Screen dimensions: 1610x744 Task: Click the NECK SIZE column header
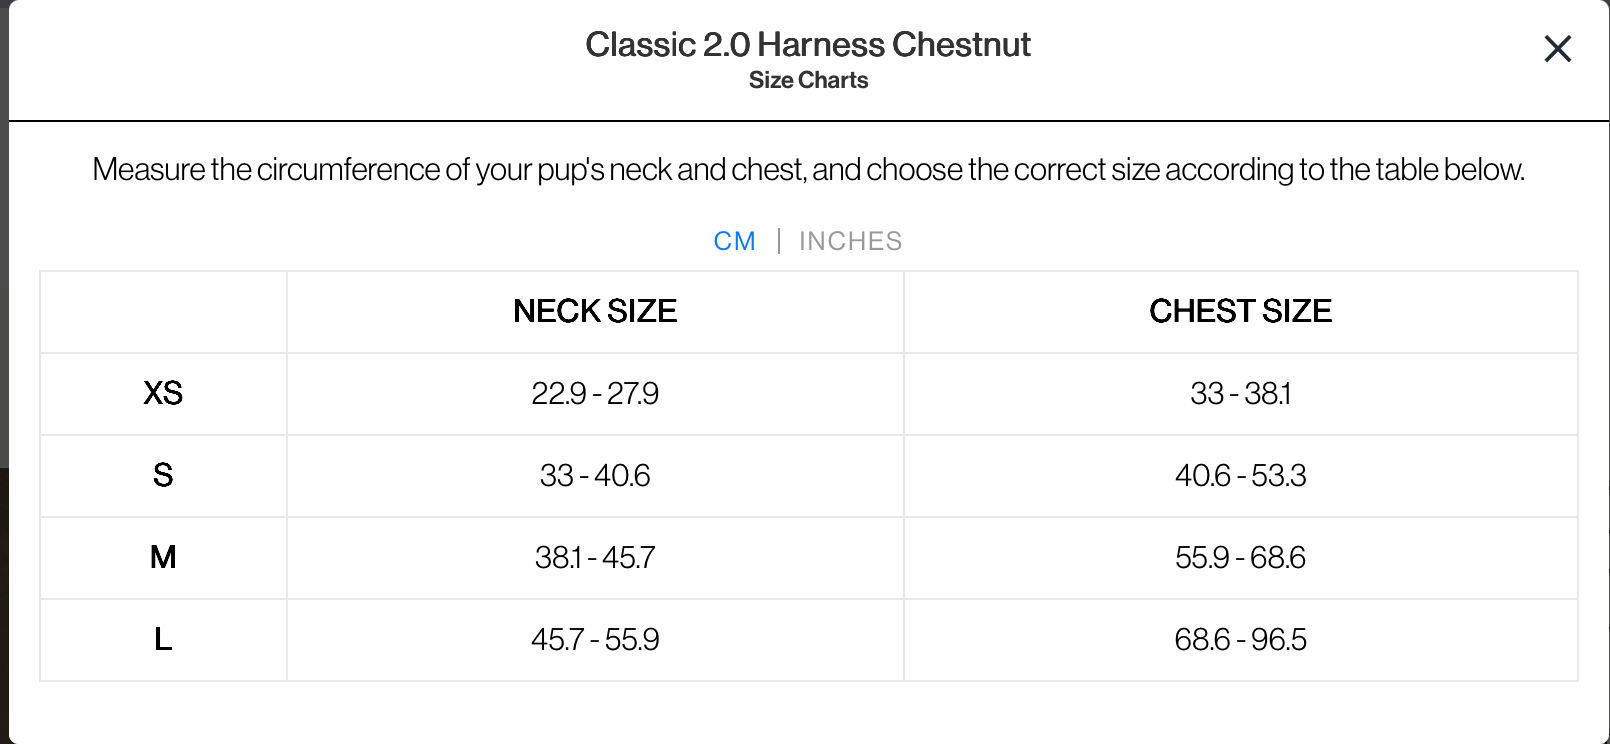[595, 311]
